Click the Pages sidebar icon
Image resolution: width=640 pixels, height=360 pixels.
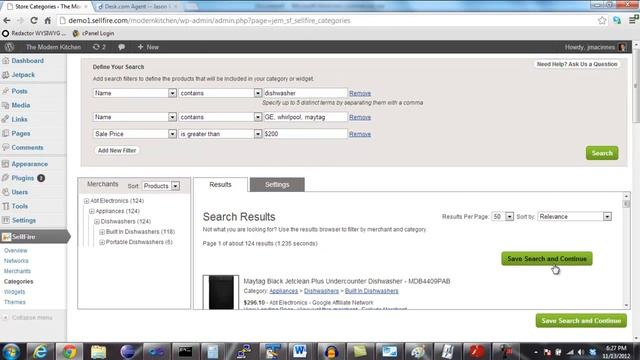click(5, 133)
